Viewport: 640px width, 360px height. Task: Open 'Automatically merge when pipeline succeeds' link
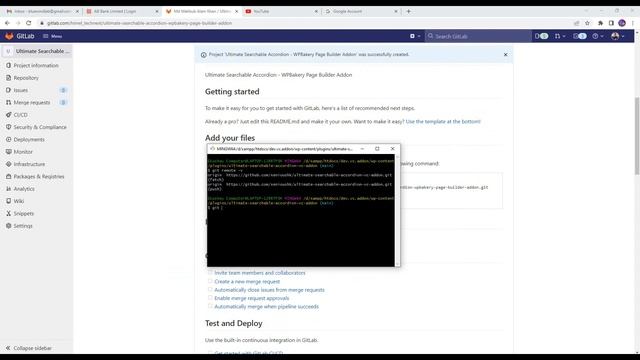click(x=267, y=307)
